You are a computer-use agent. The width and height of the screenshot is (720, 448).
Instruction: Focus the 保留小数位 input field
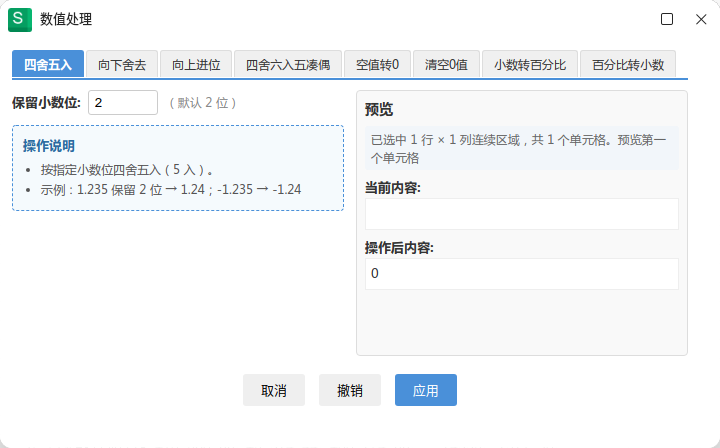pyautogui.click(x=123, y=102)
